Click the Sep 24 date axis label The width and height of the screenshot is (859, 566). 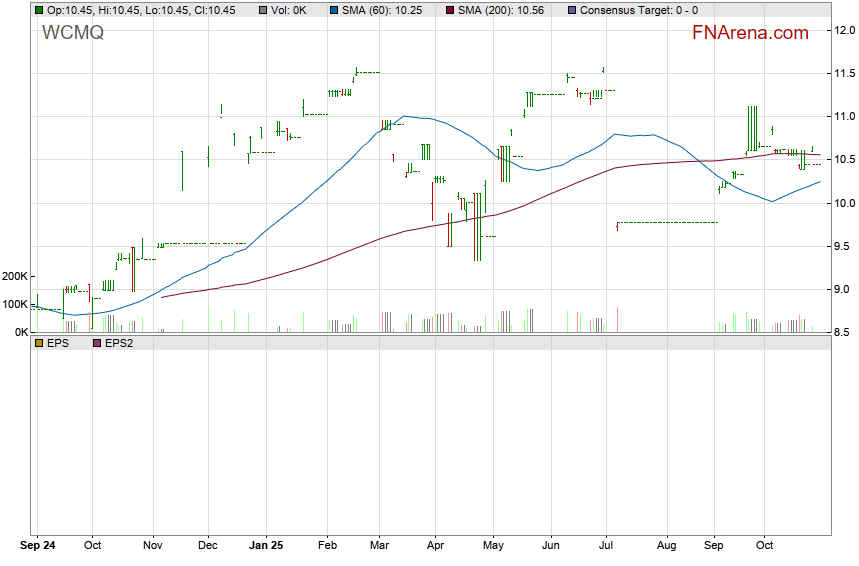38,546
